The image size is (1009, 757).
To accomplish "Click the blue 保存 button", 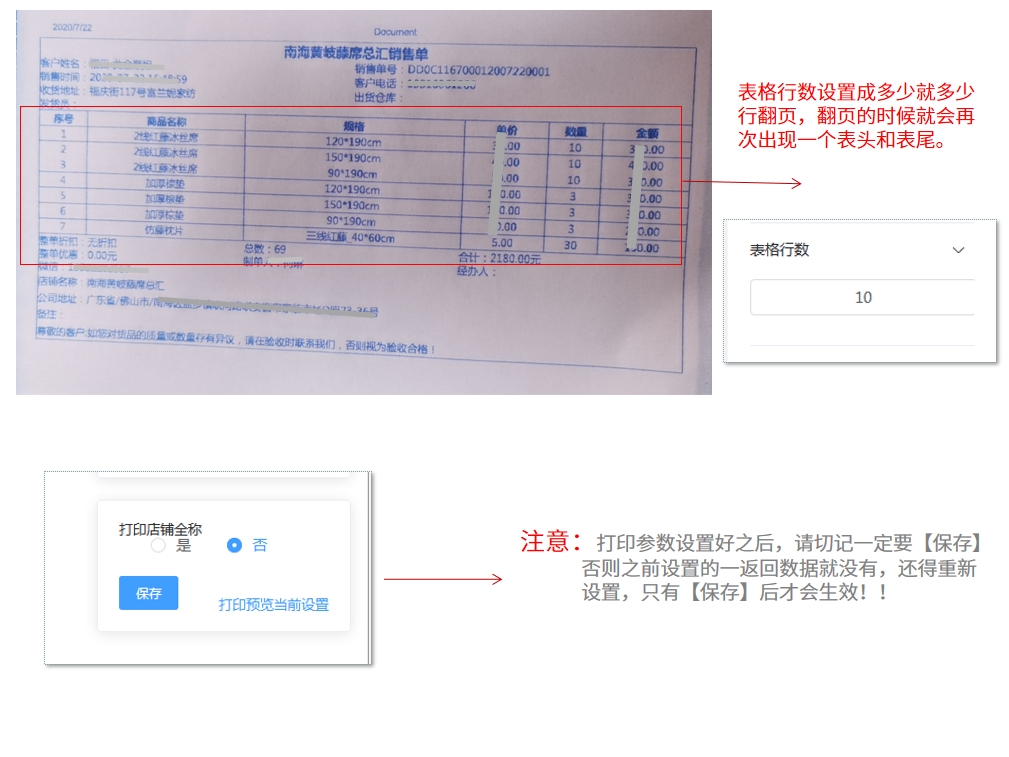I will pyautogui.click(x=148, y=593).
